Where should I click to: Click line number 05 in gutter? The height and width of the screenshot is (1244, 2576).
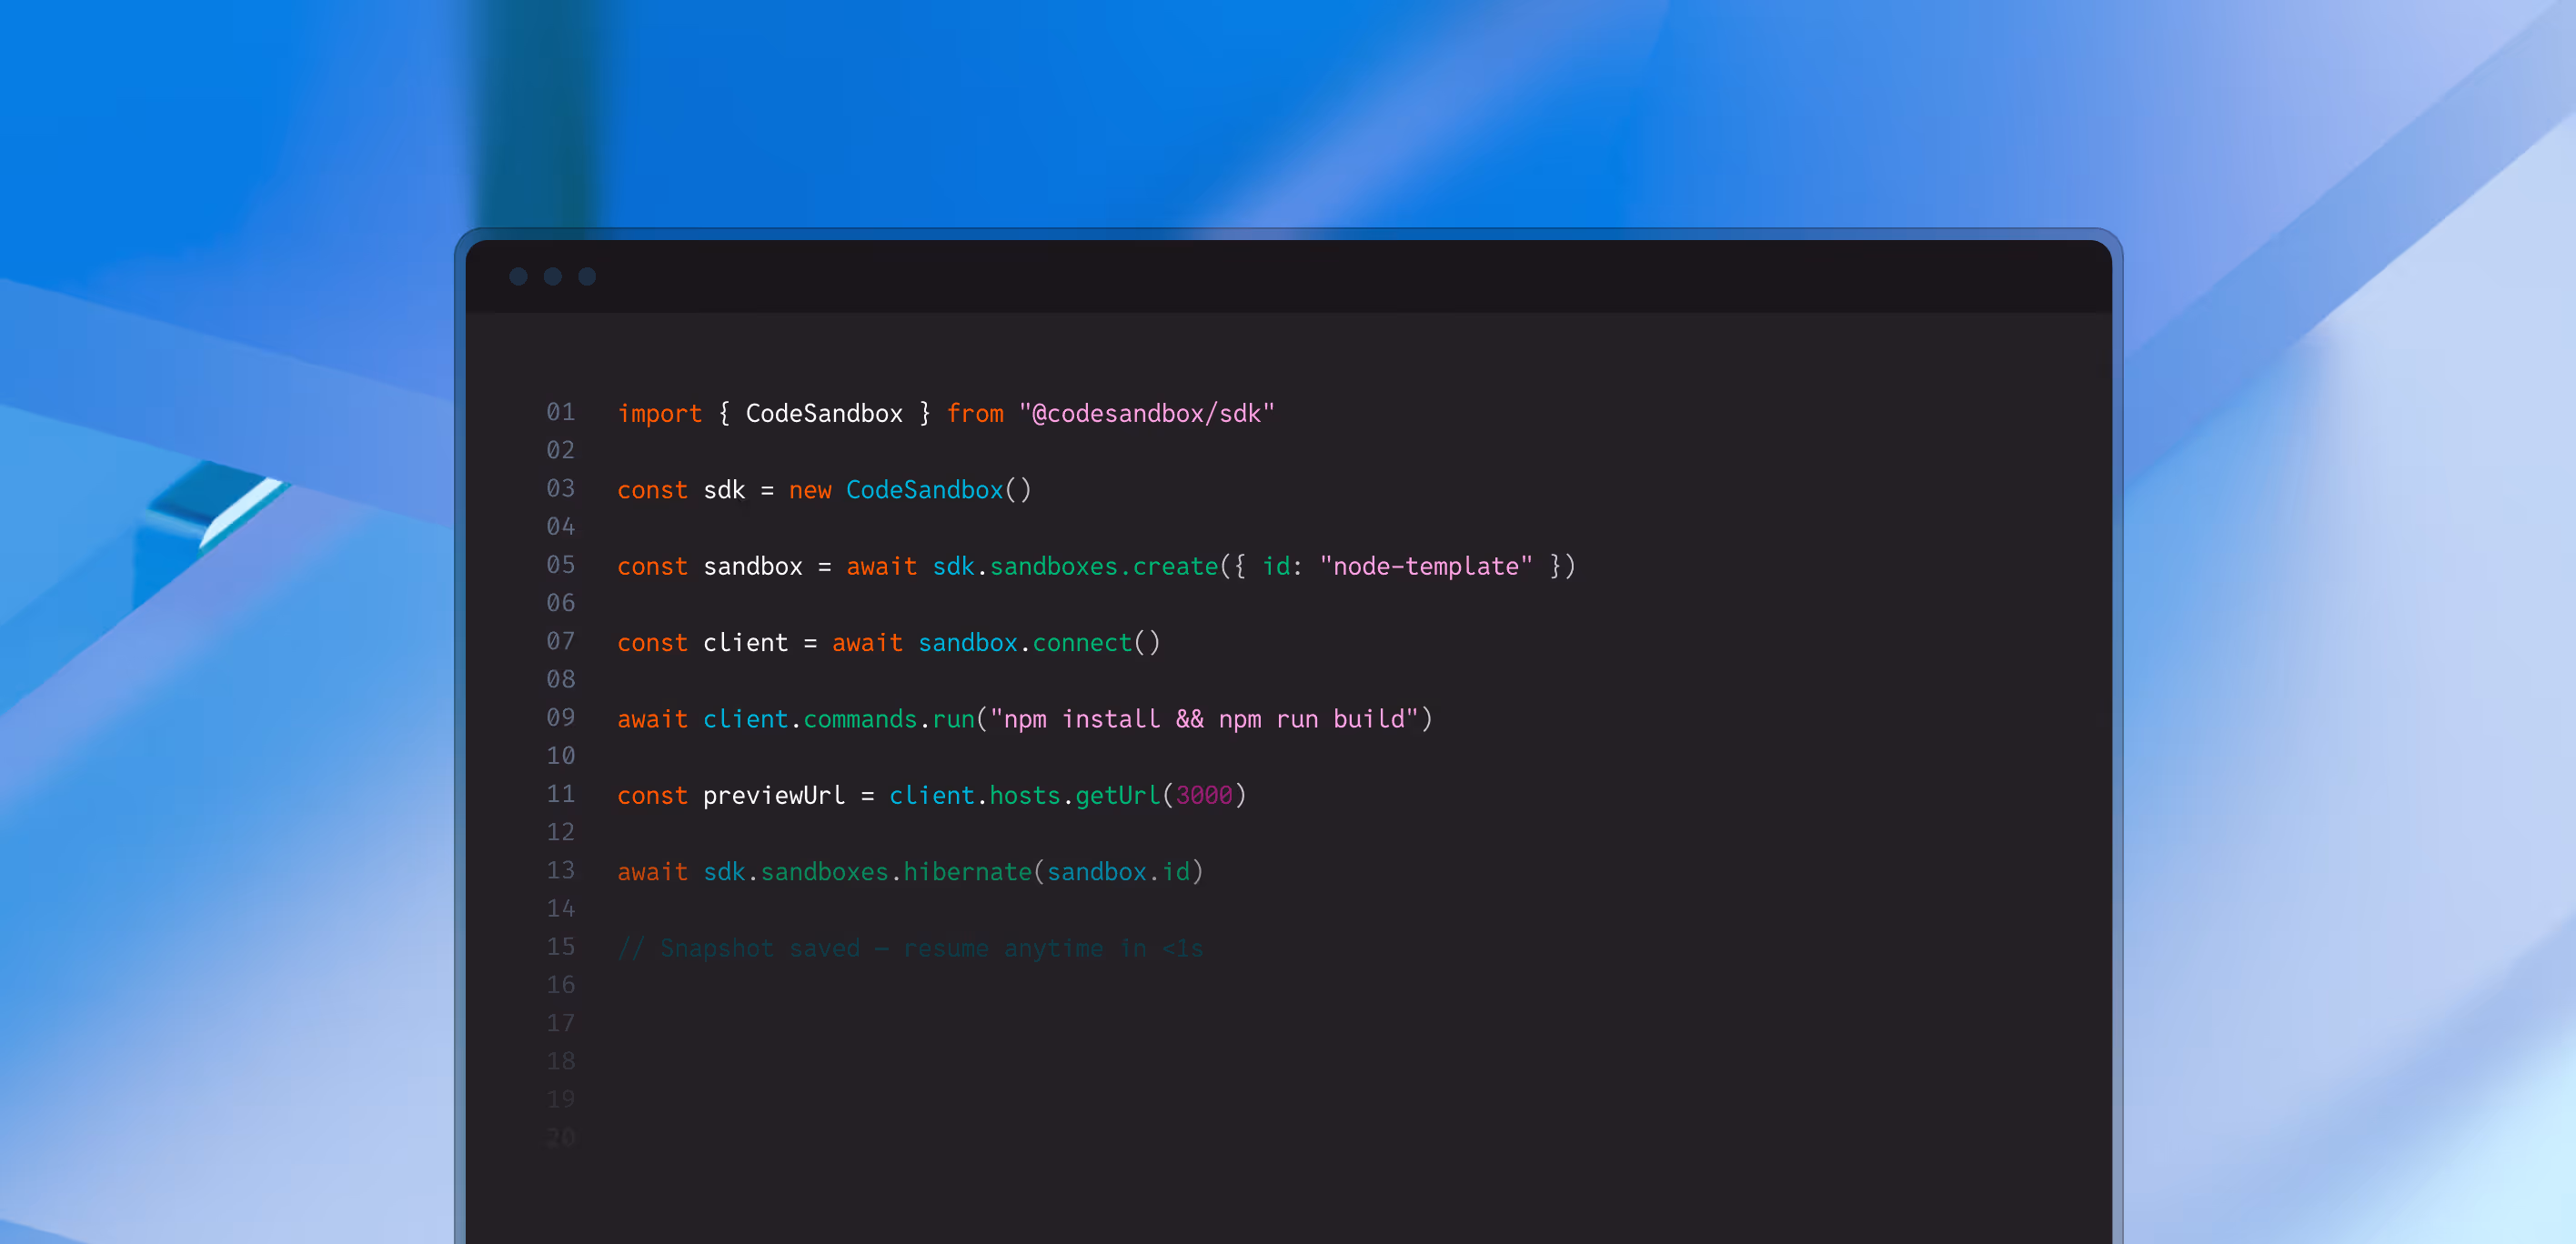click(560, 565)
